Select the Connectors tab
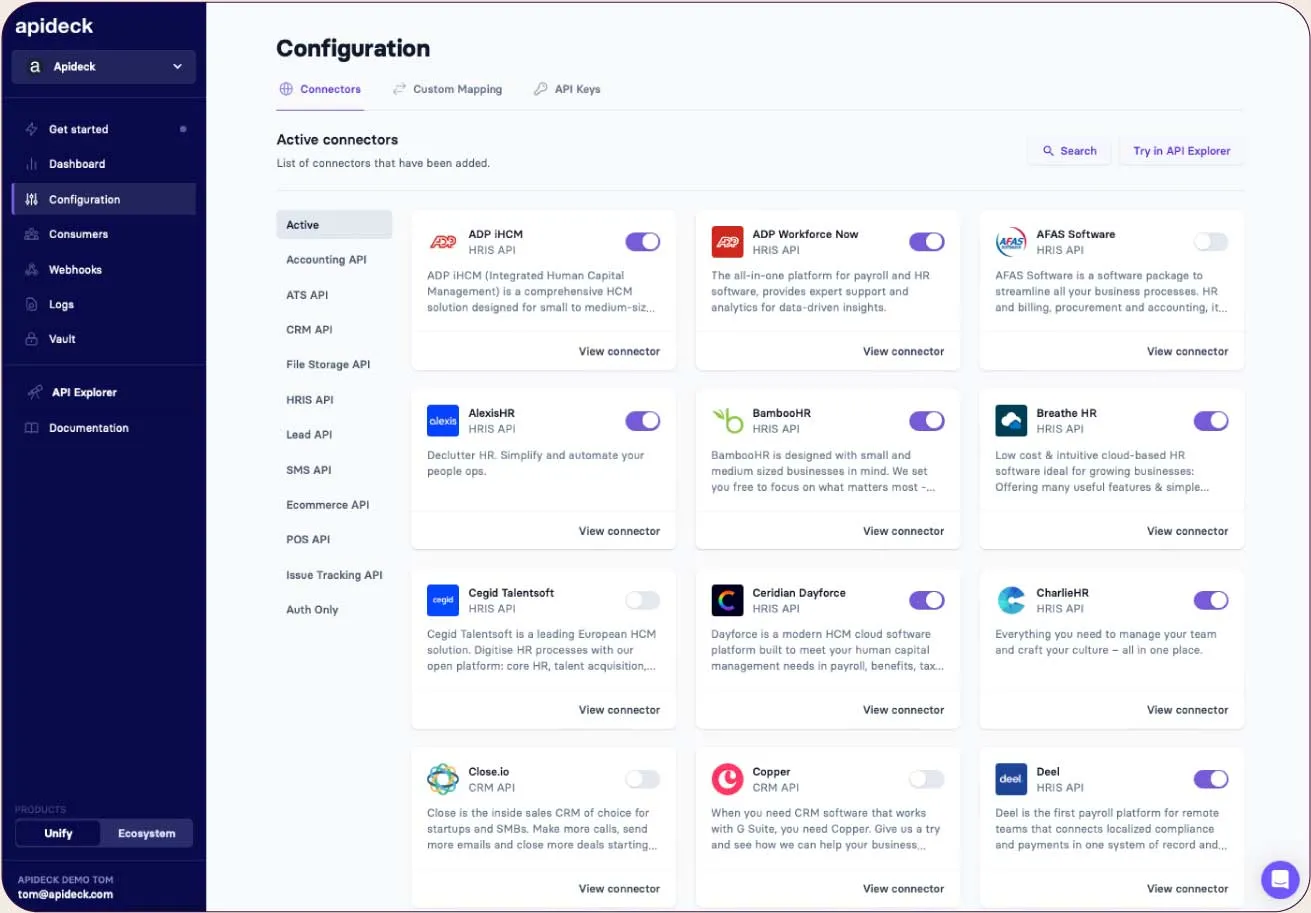 [x=320, y=89]
